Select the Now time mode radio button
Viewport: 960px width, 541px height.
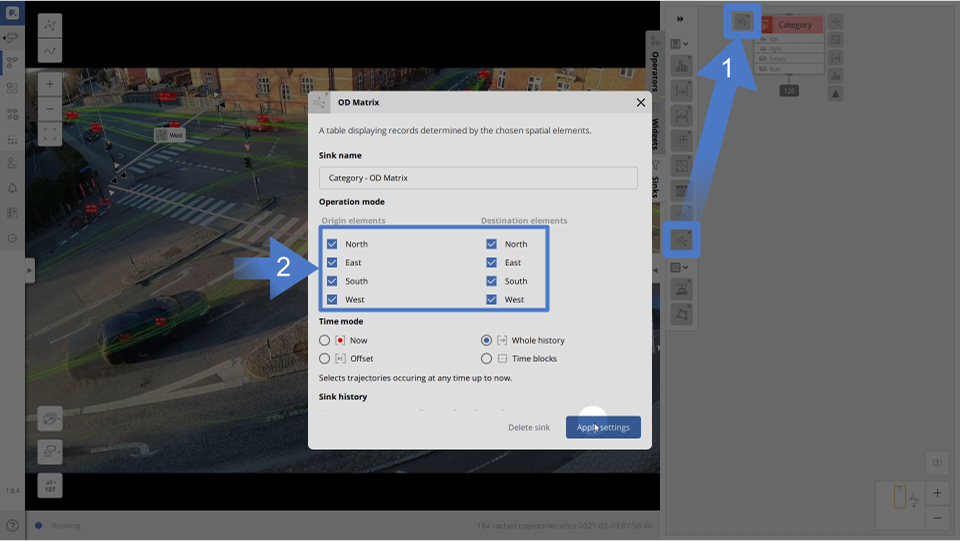point(325,340)
